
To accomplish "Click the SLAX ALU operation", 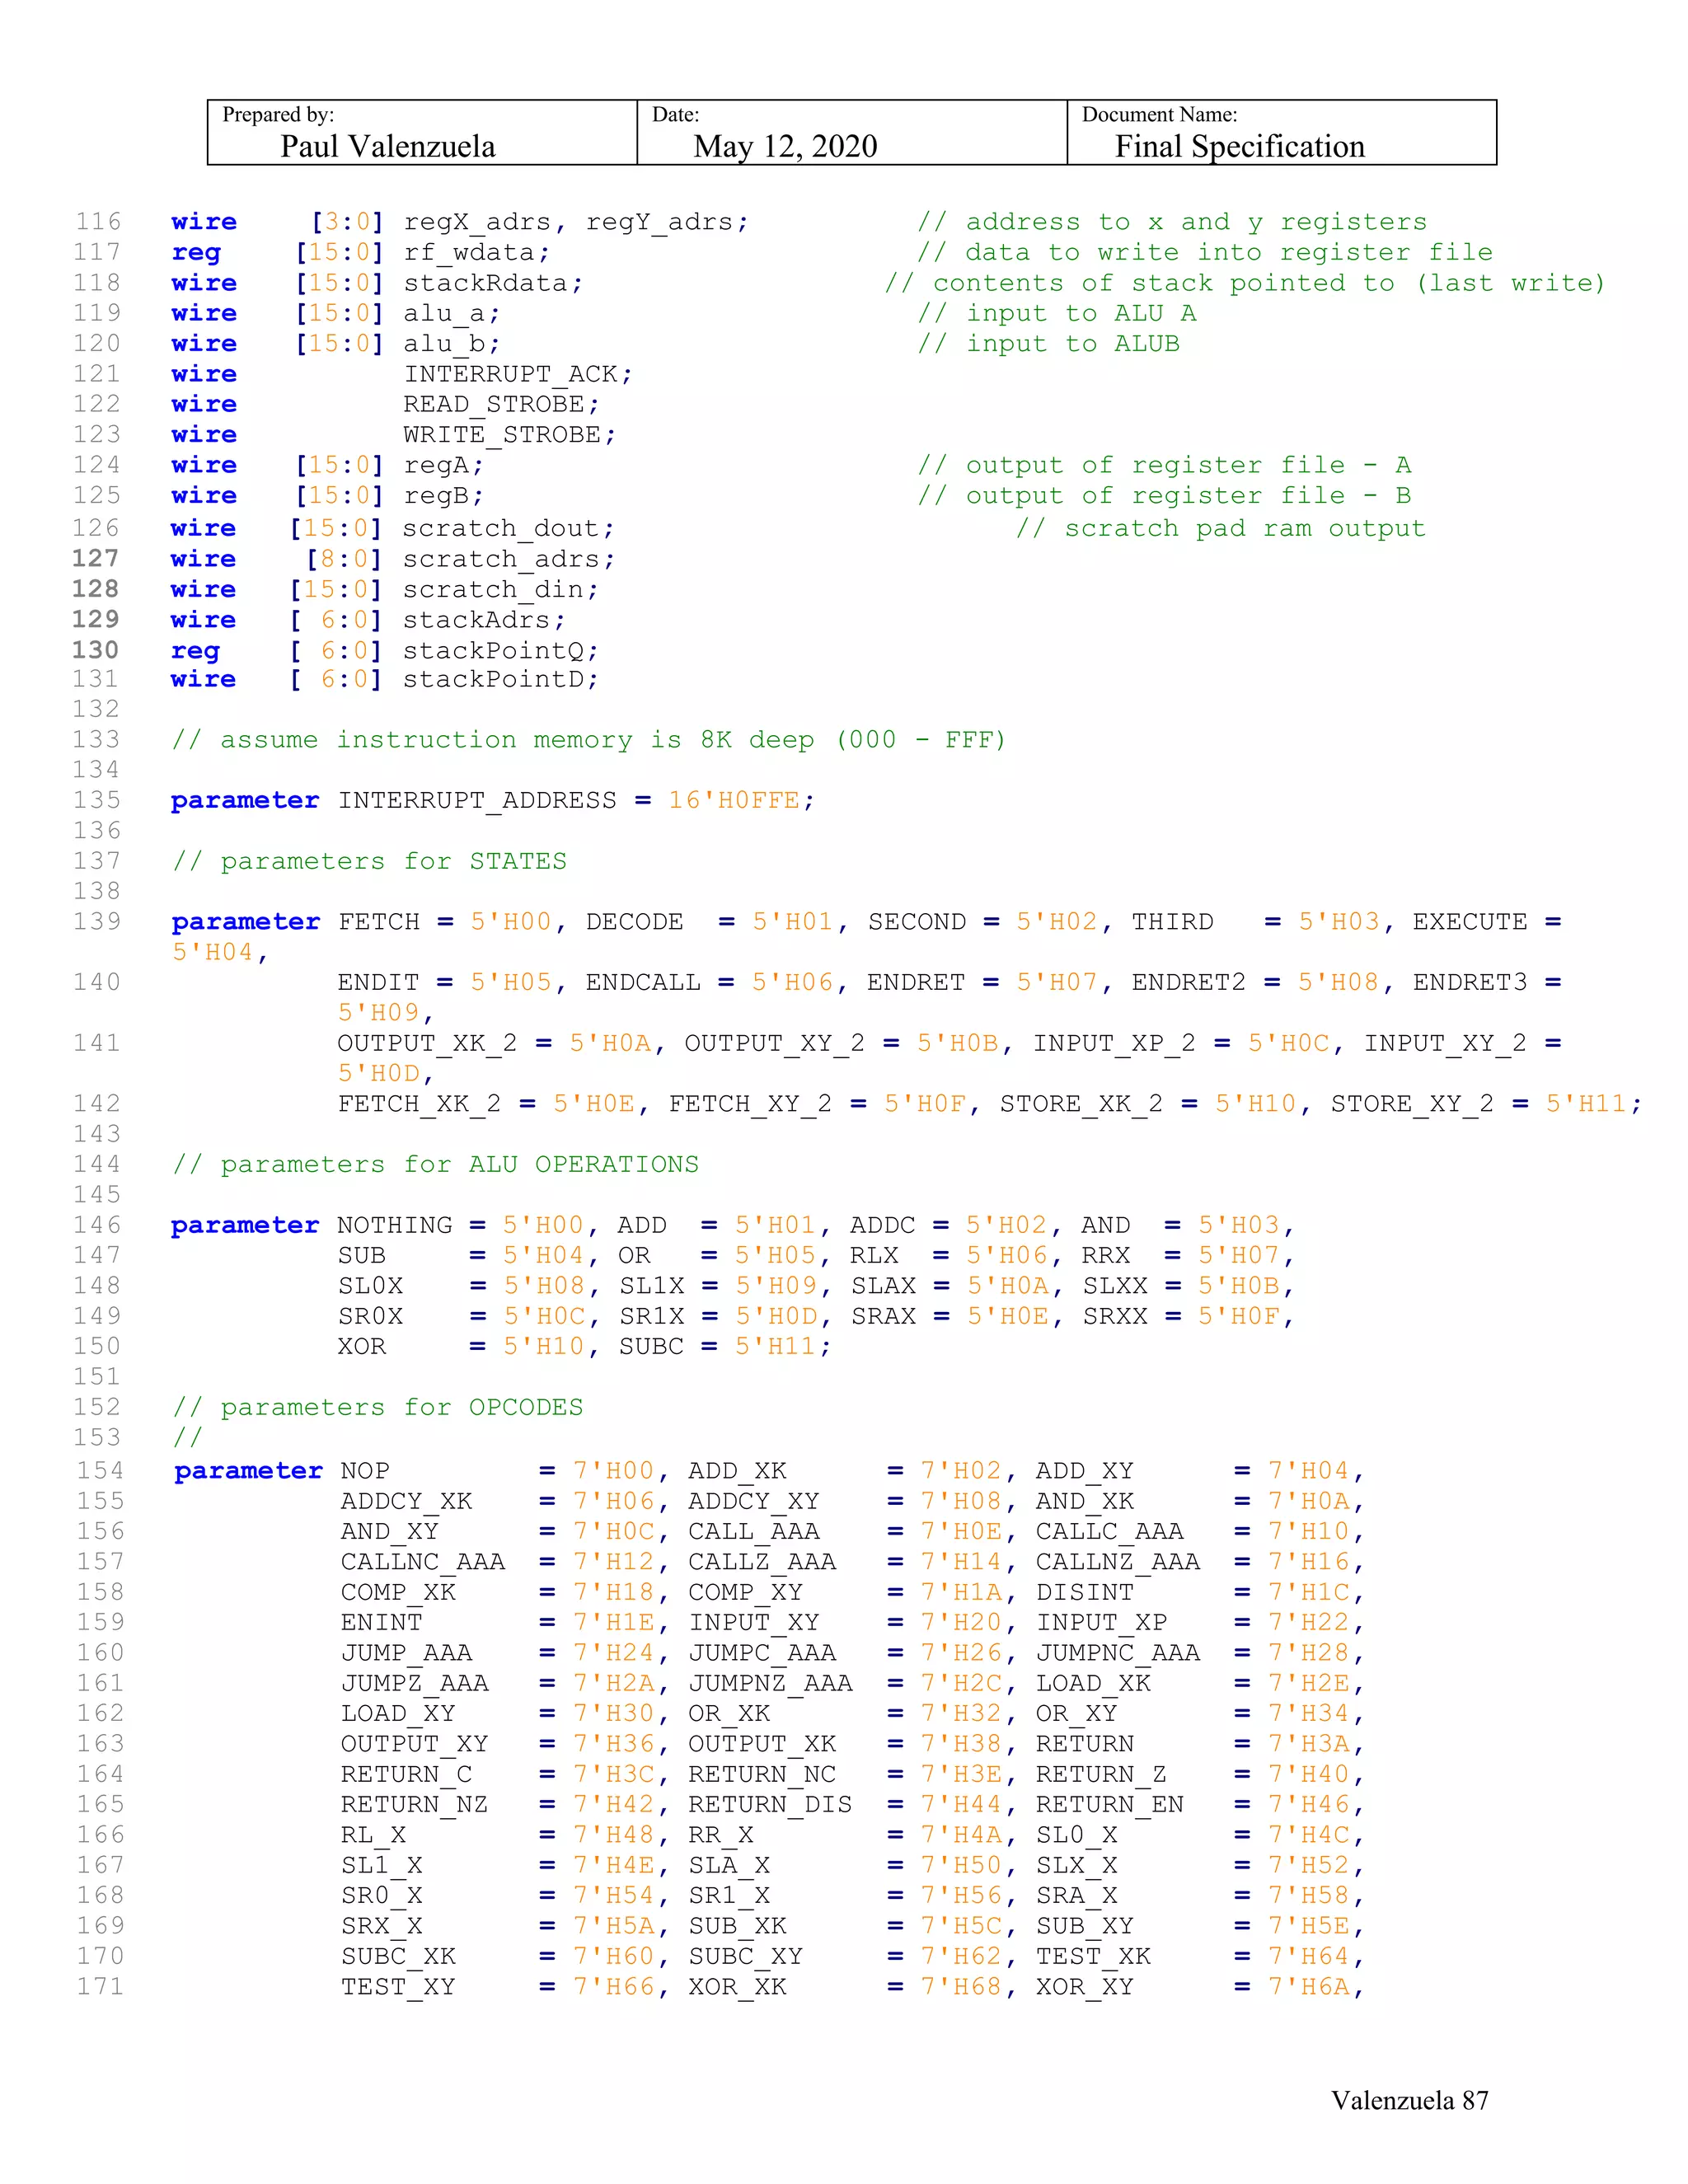I will point(883,1286).
